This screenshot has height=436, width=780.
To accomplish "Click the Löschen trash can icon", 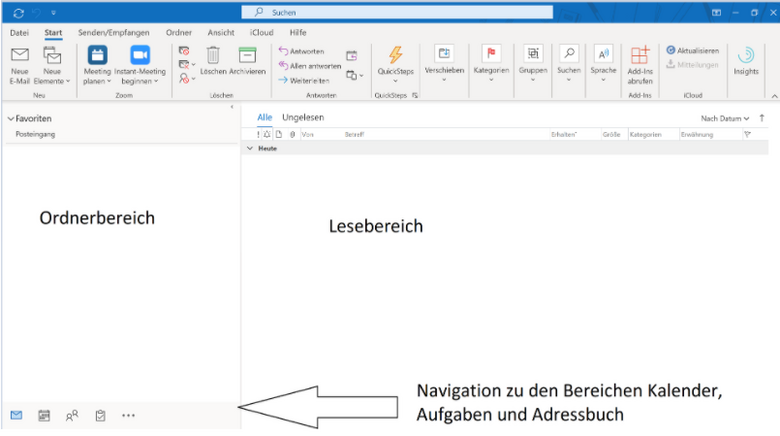I will pos(213,55).
